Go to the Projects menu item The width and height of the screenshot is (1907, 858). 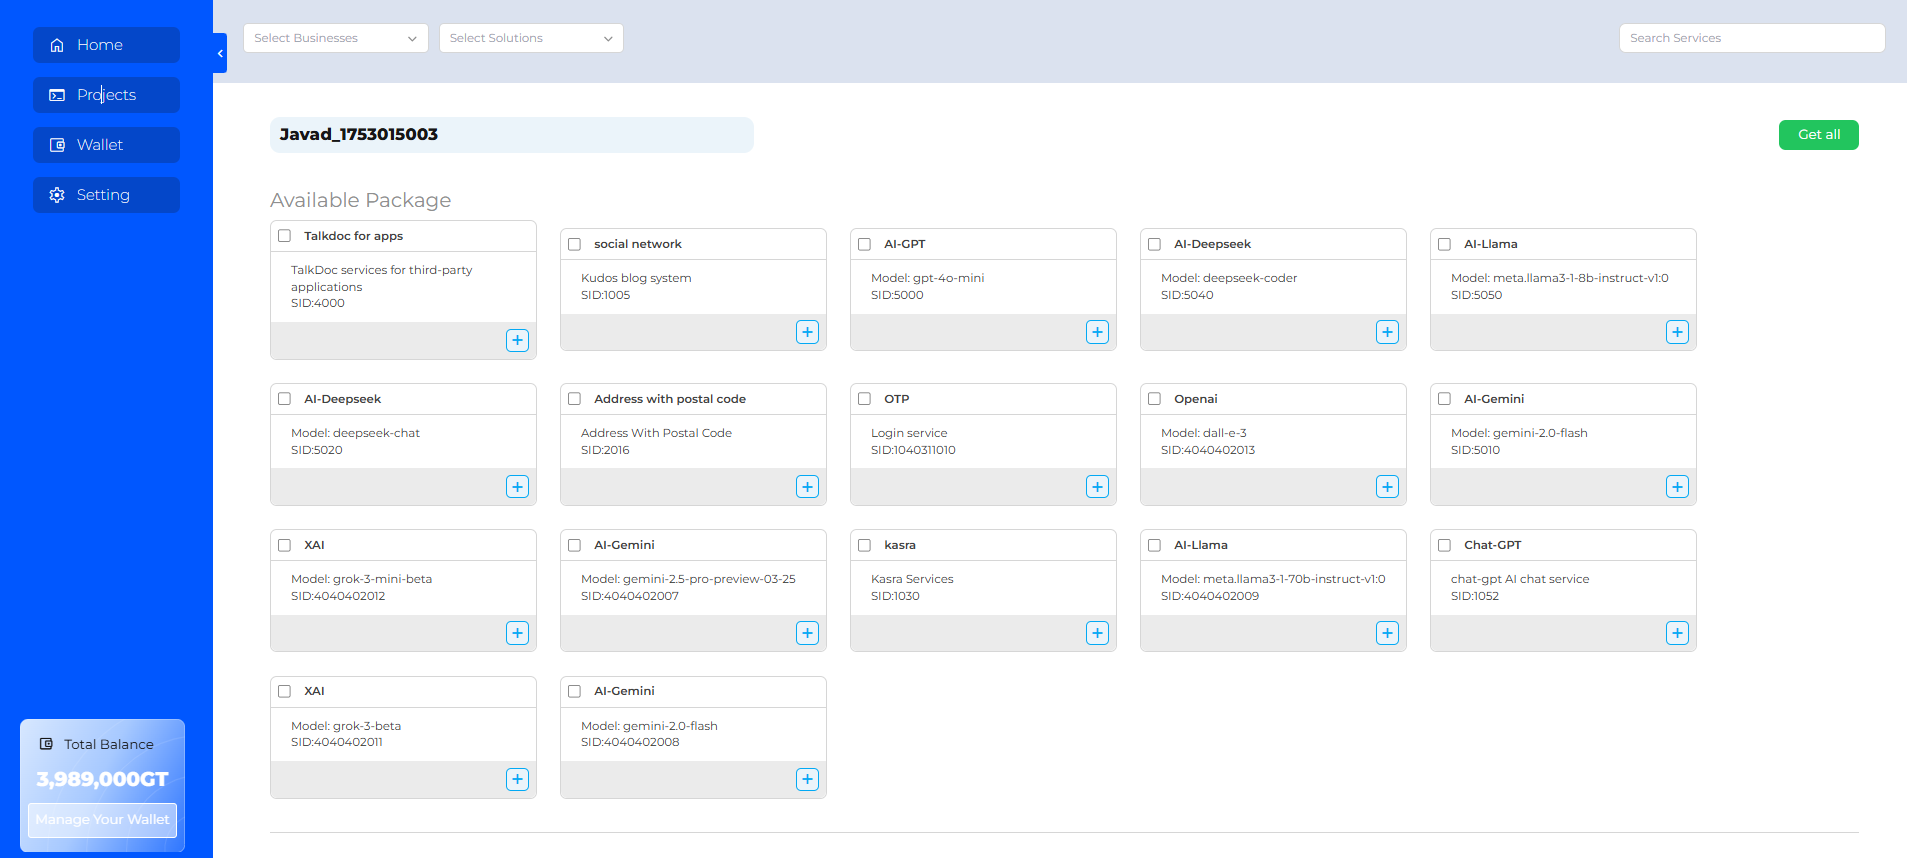tap(106, 95)
